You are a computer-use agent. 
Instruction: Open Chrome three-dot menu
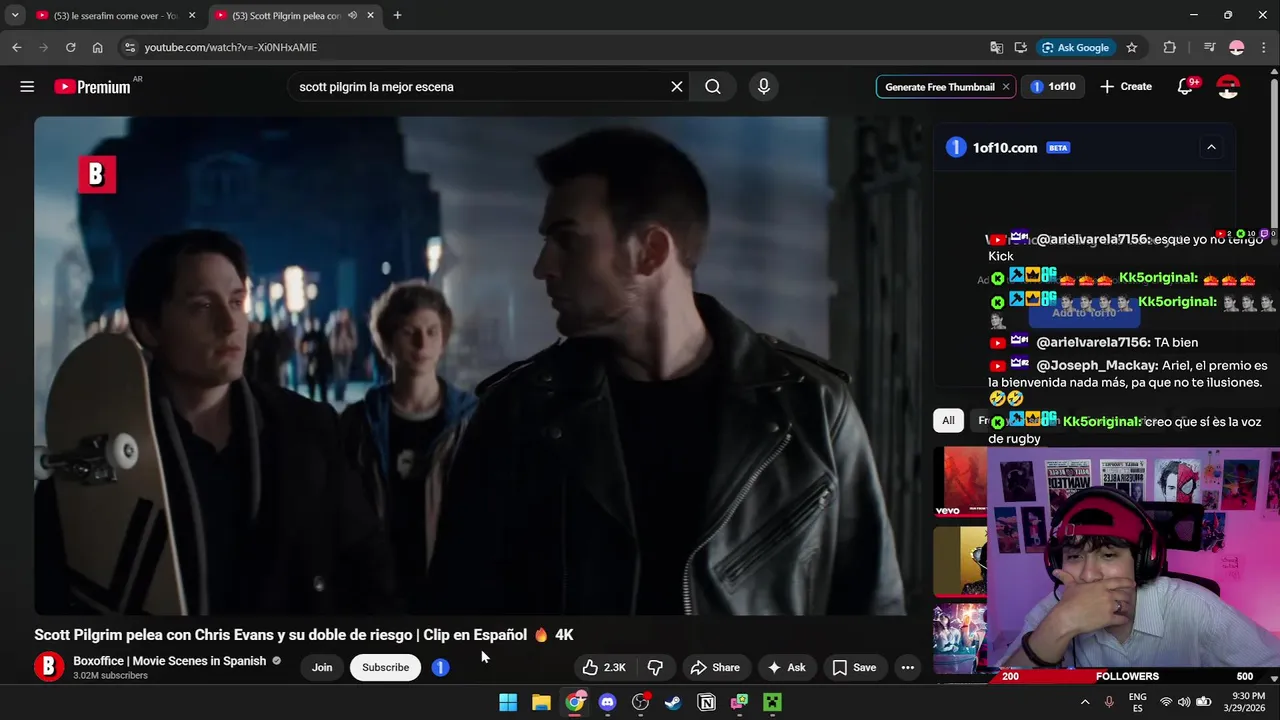[x=1263, y=47]
